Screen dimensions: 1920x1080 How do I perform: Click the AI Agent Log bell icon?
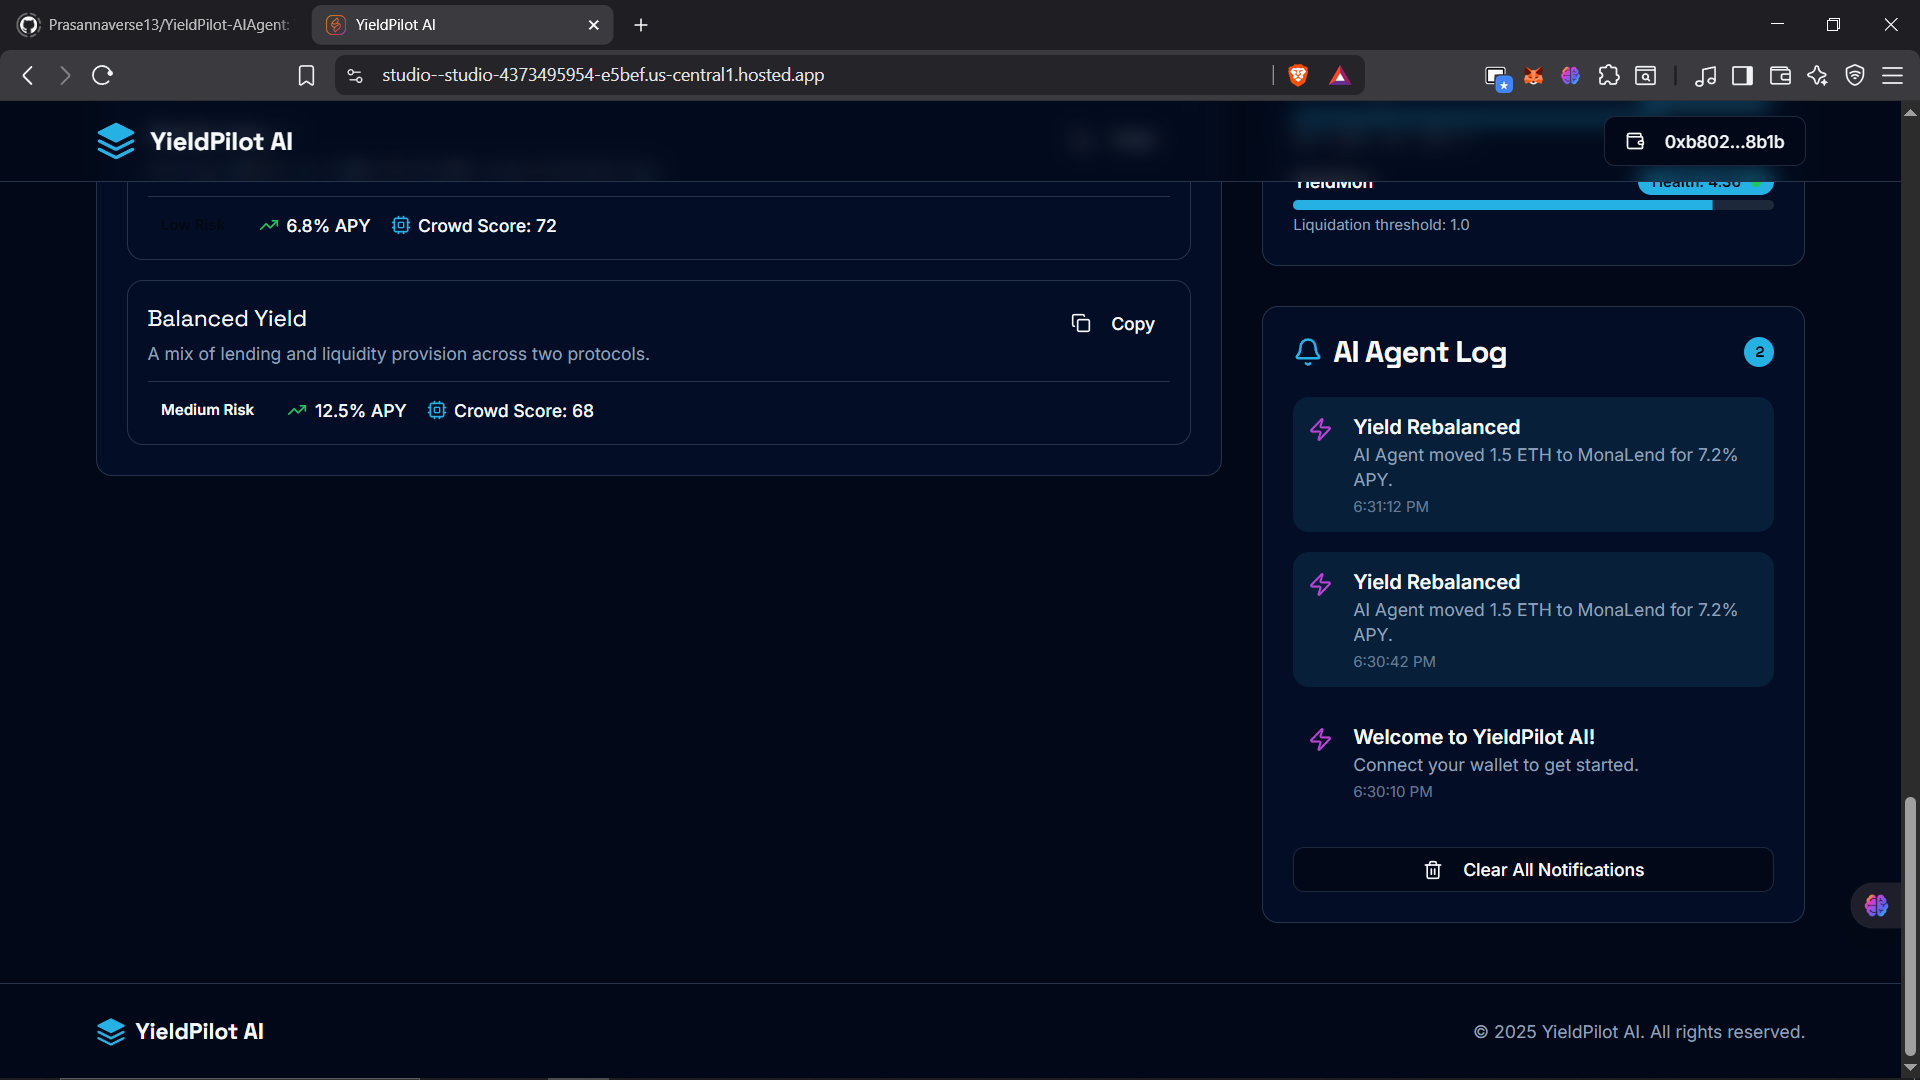(x=1307, y=352)
